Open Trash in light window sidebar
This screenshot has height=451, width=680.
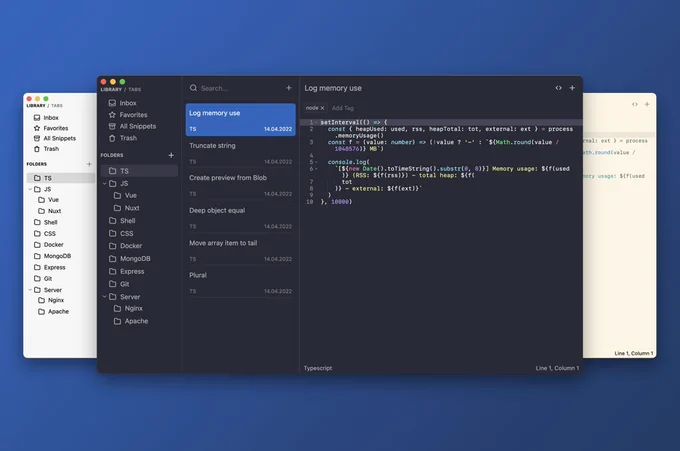pyautogui.click(x=46, y=149)
